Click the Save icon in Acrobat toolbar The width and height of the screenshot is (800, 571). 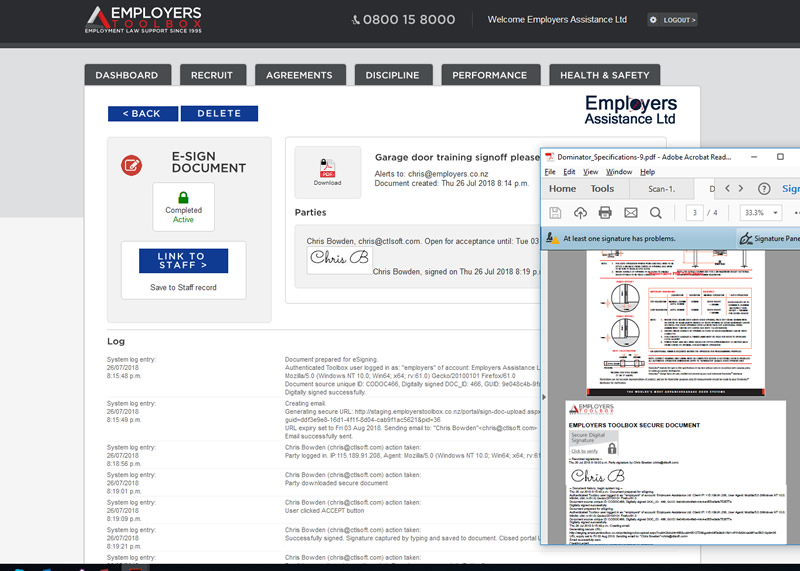tap(555, 212)
